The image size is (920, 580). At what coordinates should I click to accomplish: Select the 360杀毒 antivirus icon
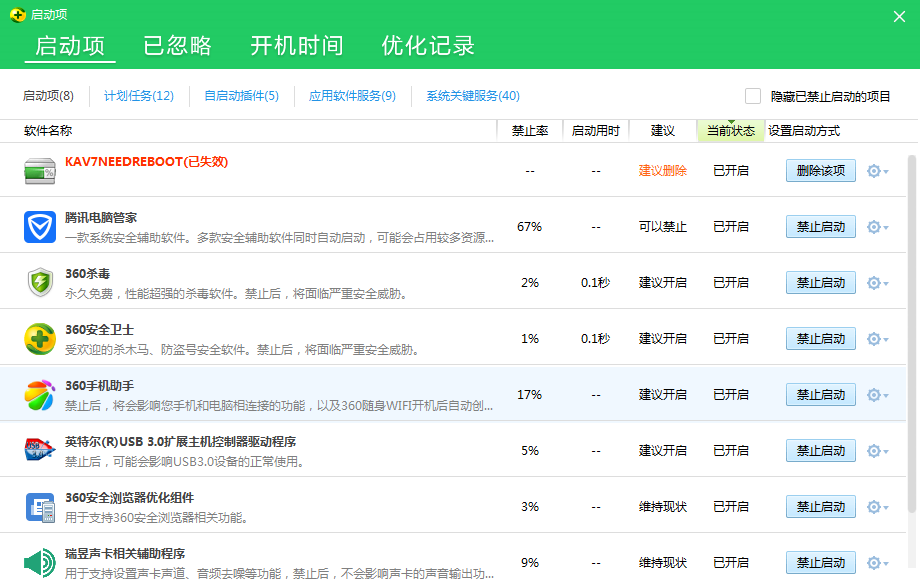[x=40, y=281]
